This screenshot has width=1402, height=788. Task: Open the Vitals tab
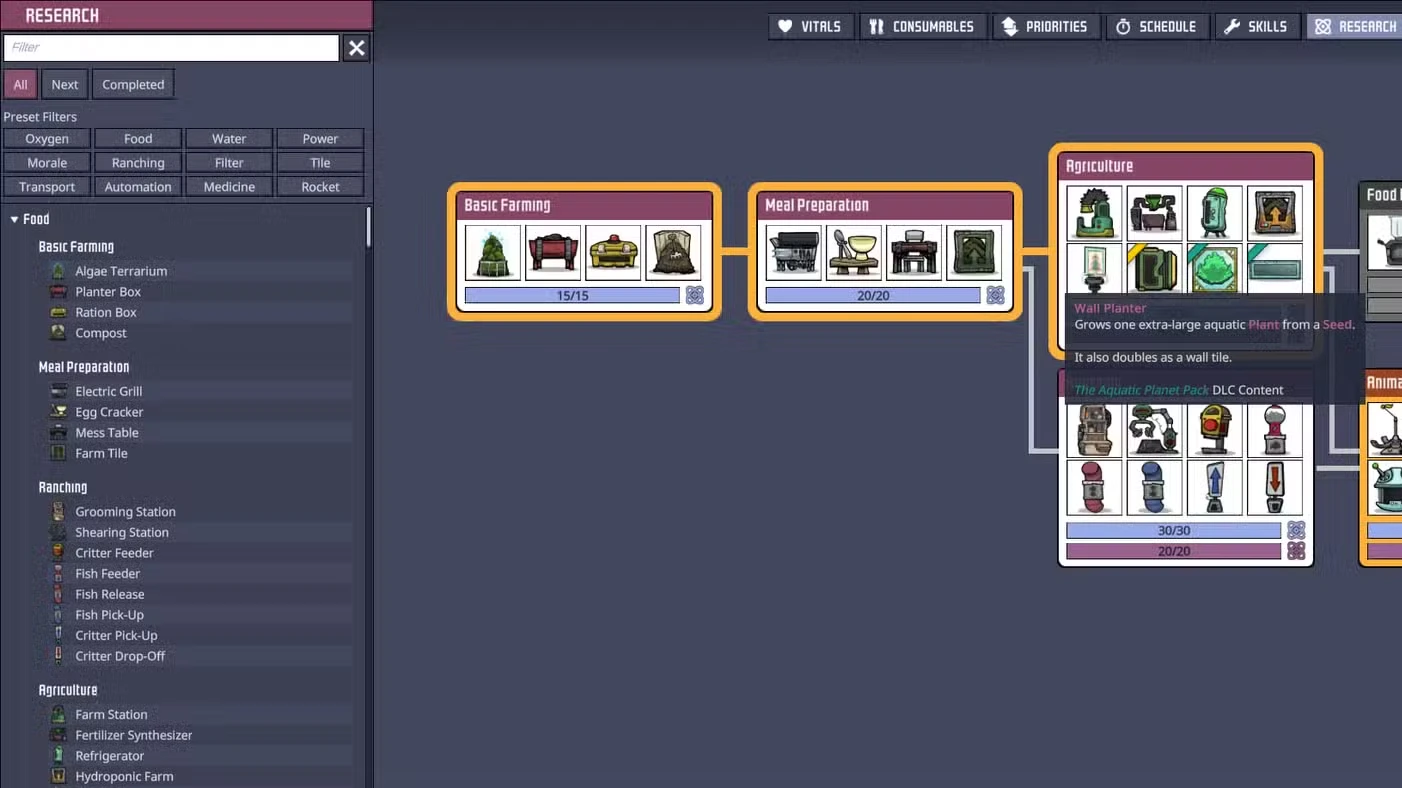coord(810,27)
